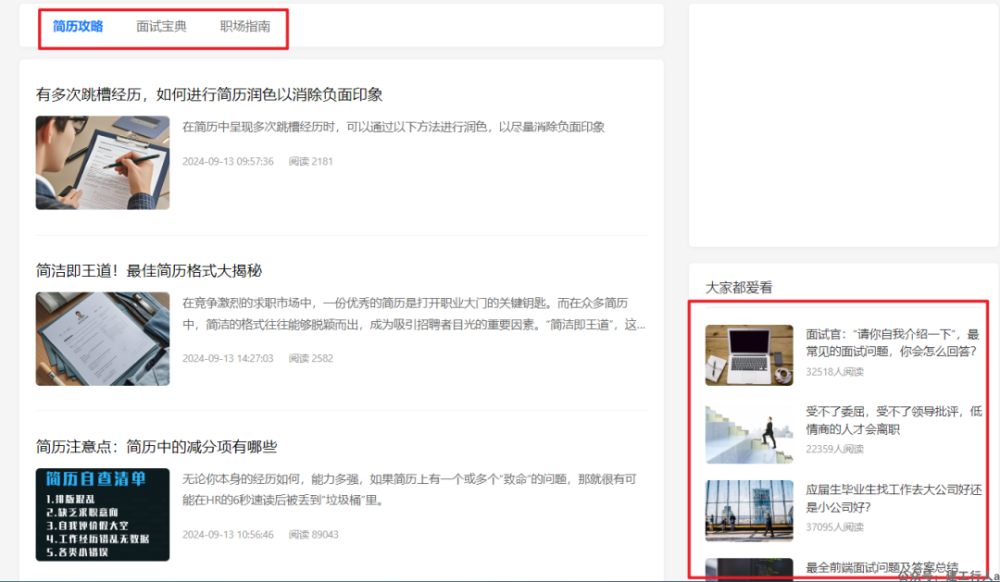The image size is (1000, 582).
Task: Click the 37095人阅读 reader count
Action: pos(834,527)
